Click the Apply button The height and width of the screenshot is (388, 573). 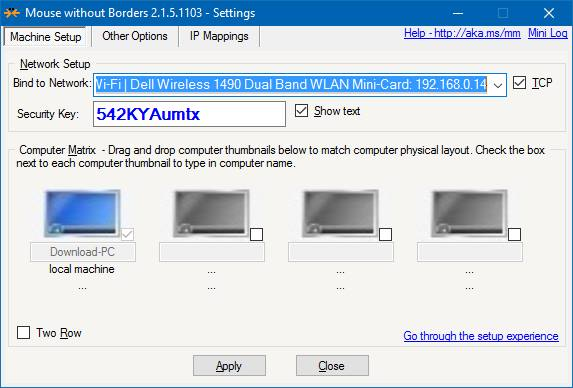tap(229, 366)
